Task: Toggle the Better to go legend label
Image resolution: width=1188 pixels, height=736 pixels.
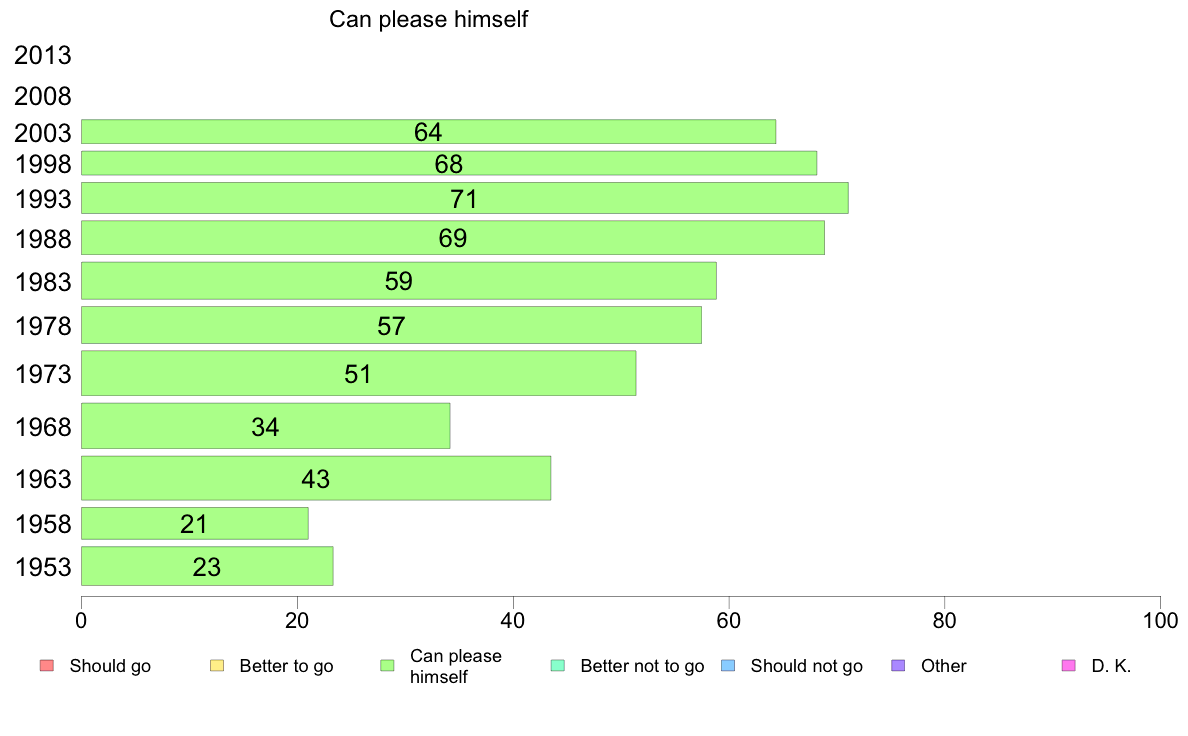Action: pos(286,666)
